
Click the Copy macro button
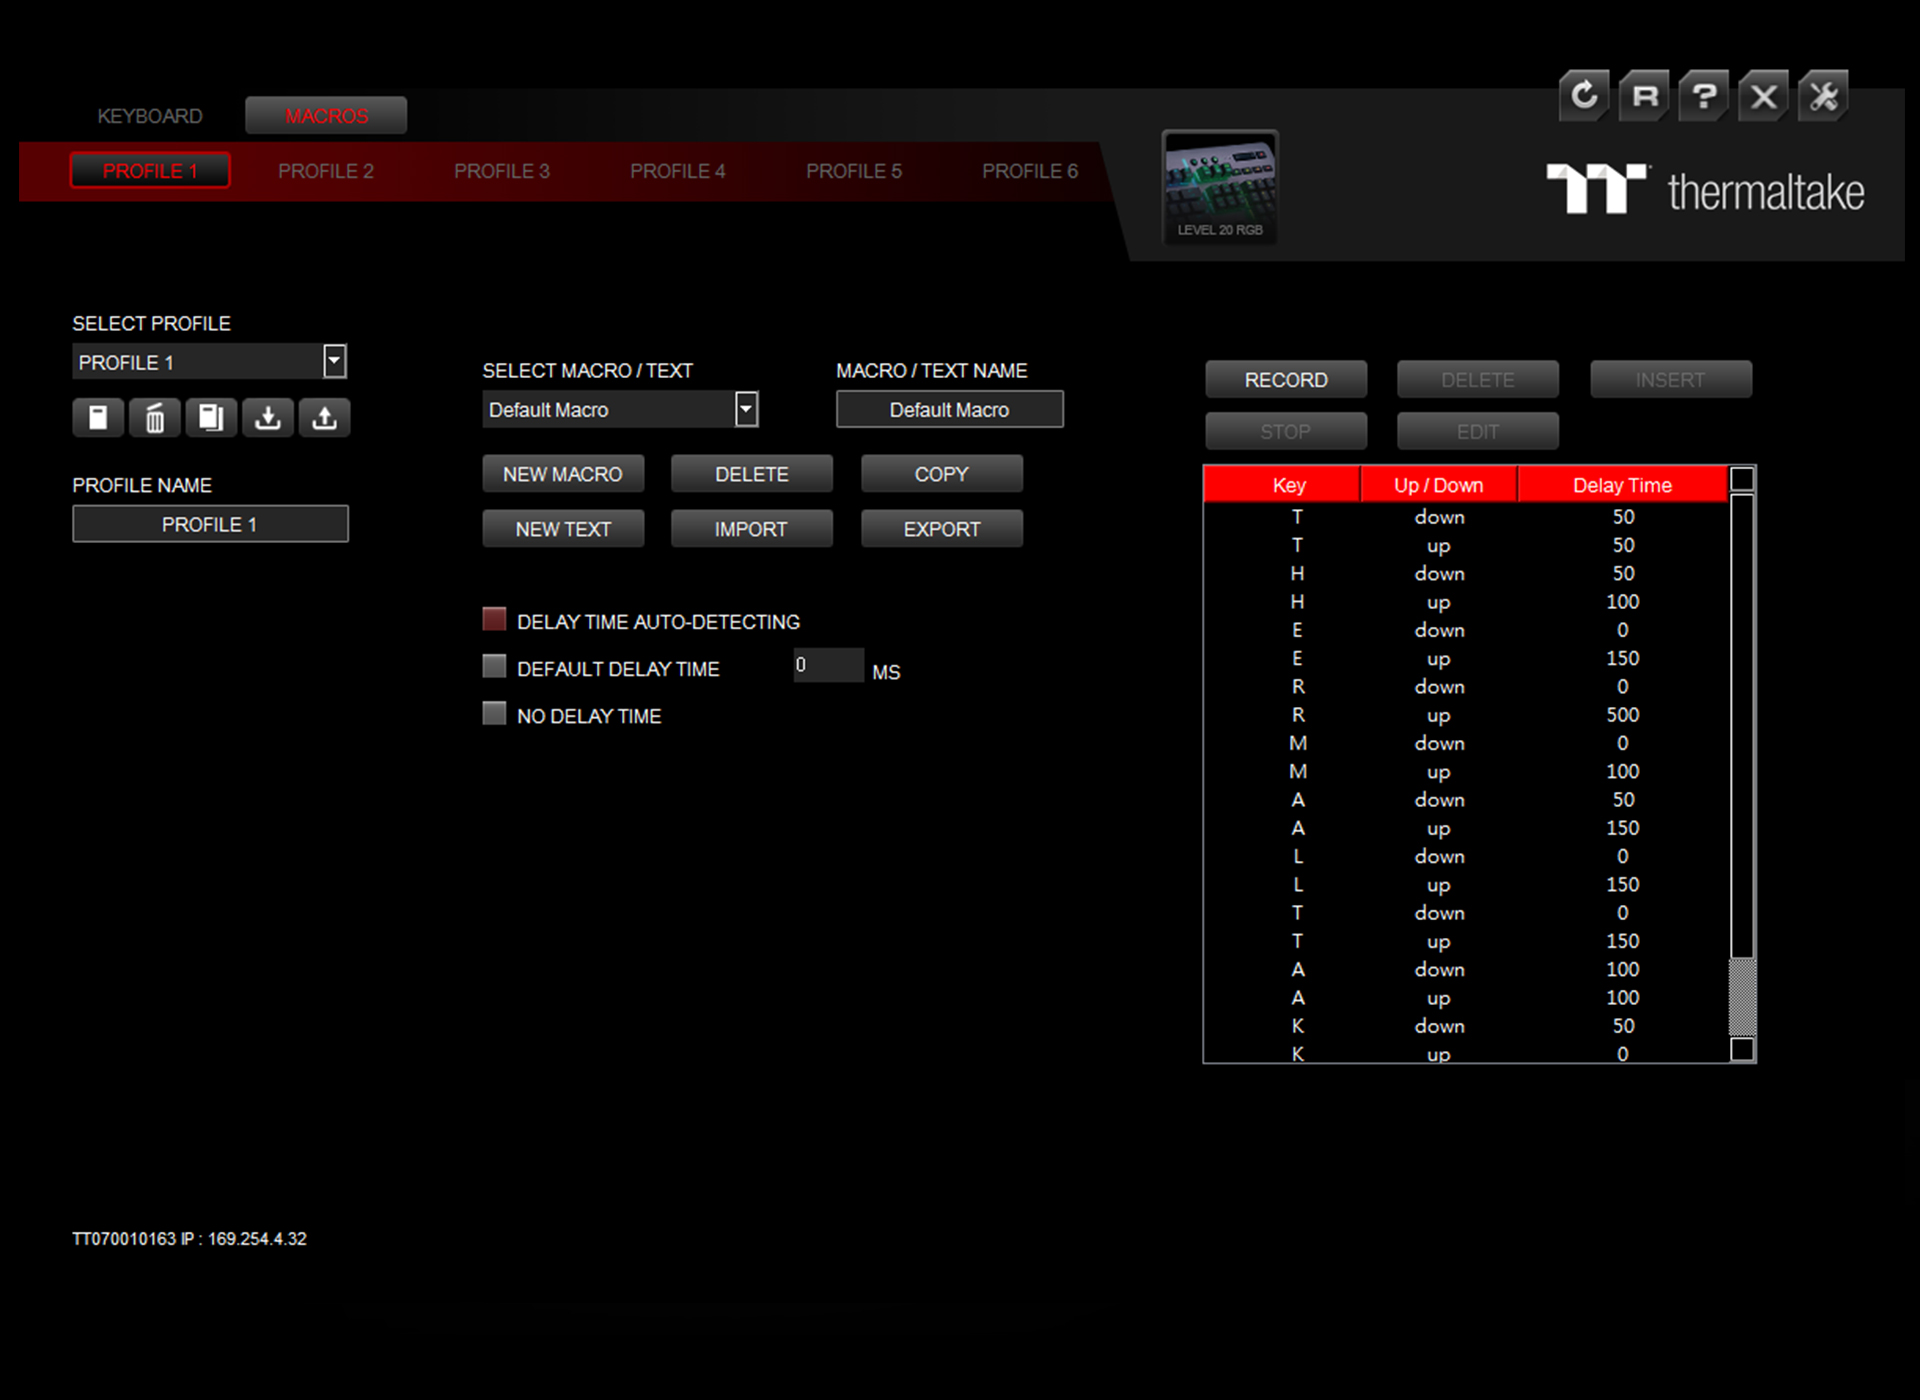point(942,474)
